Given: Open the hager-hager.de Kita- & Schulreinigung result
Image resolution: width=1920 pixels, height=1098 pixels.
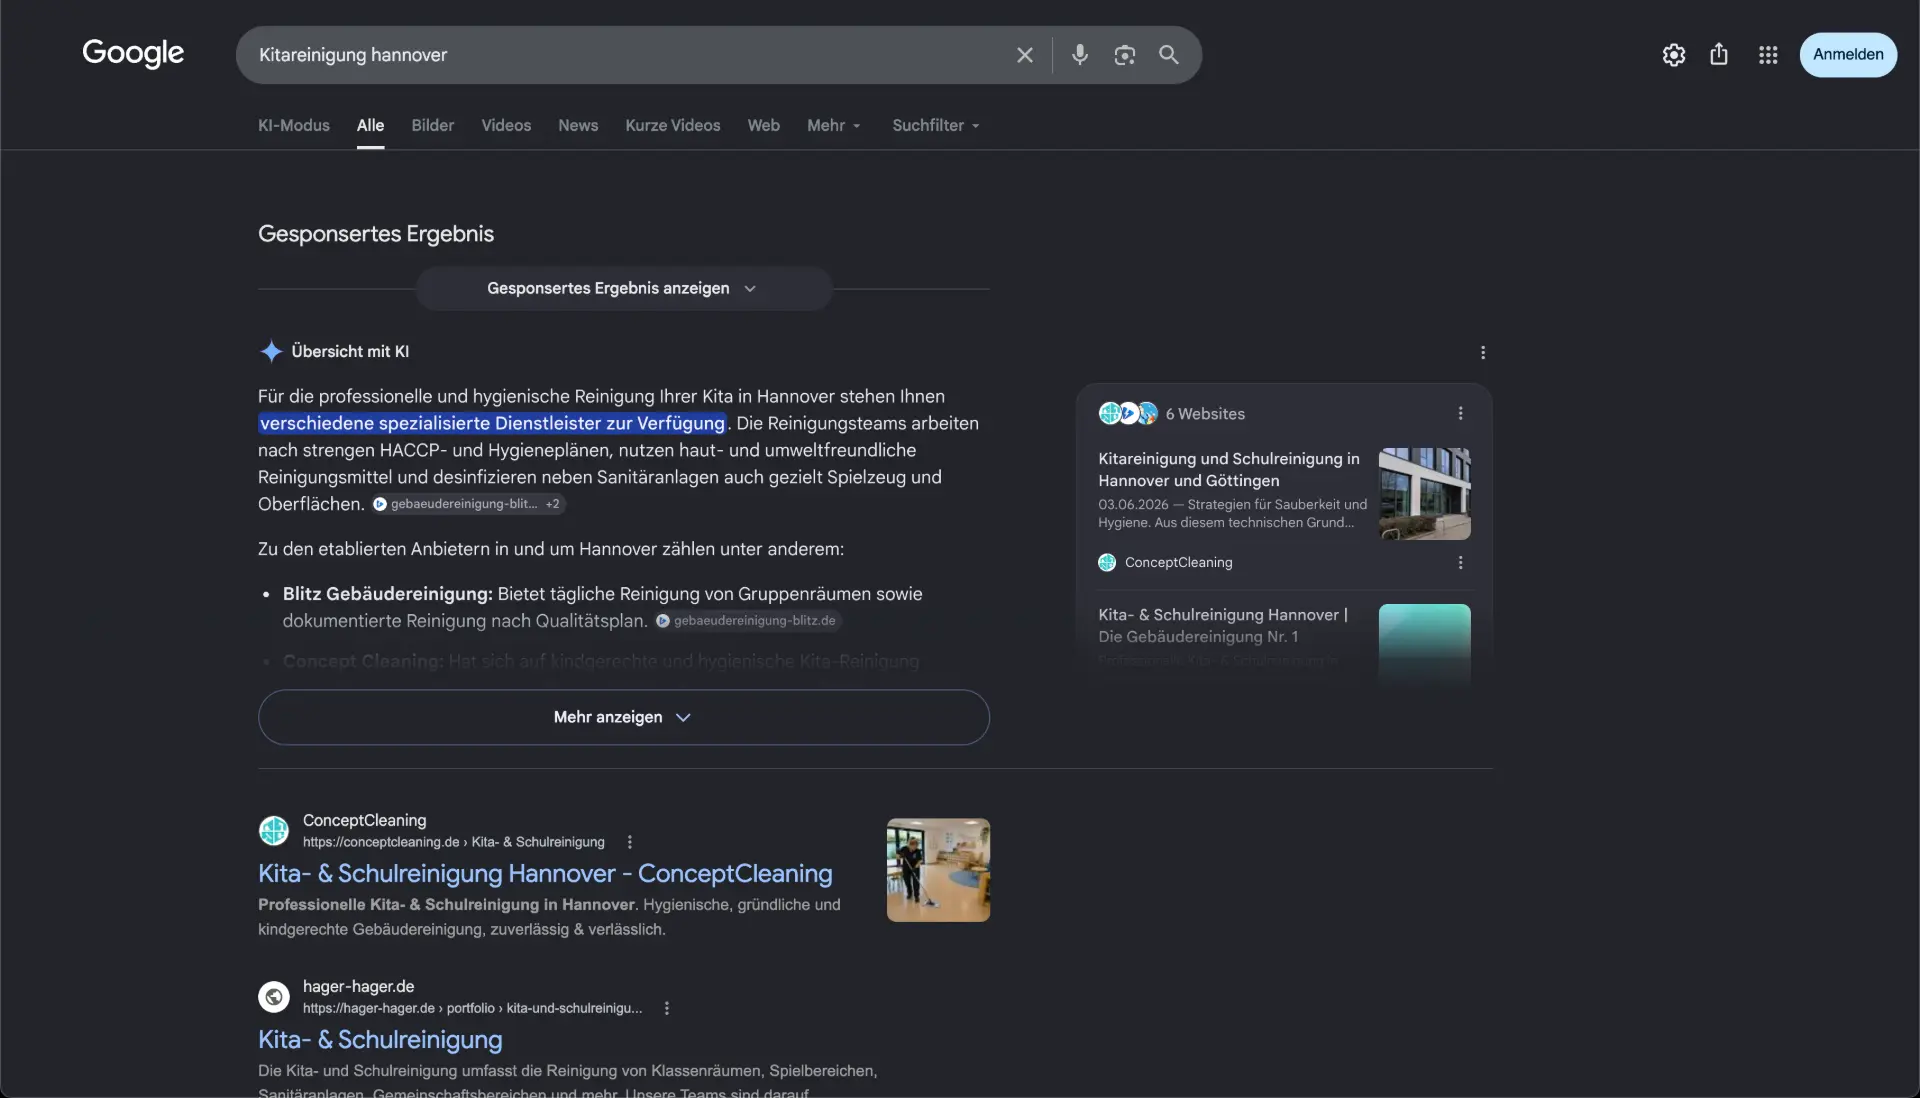Looking at the screenshot, I should click(x=380, y=1039).
